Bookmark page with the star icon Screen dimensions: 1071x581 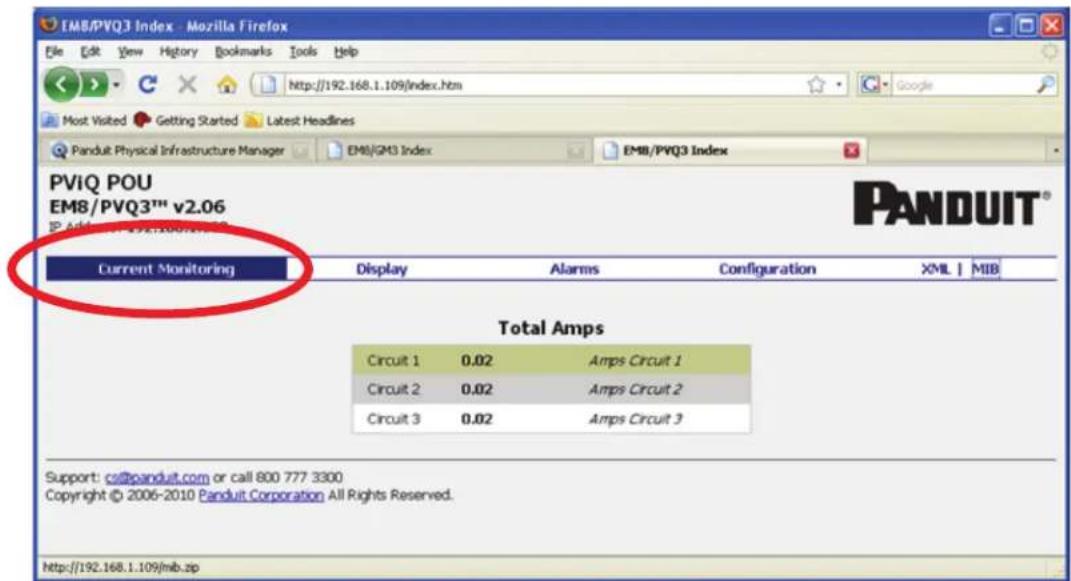point(816,85)
